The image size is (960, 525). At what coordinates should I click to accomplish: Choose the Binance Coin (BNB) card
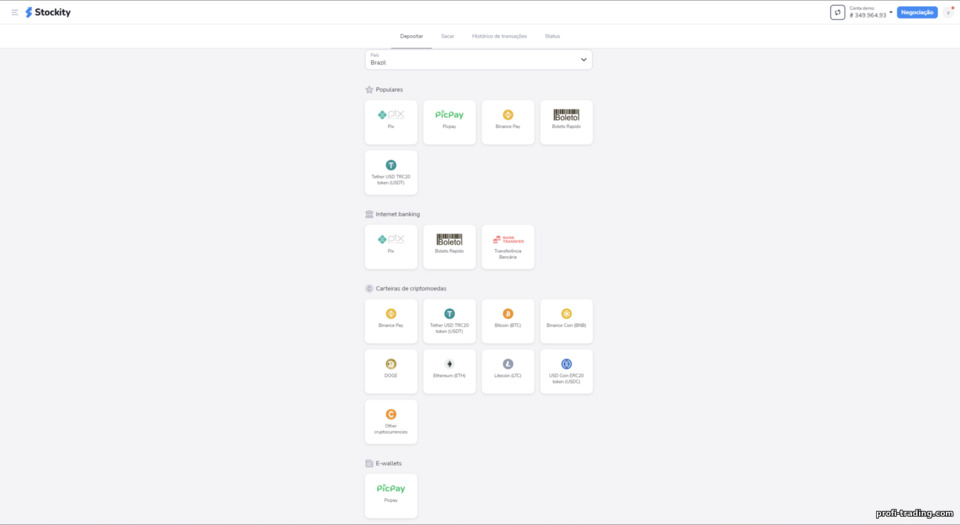[566, 321]
